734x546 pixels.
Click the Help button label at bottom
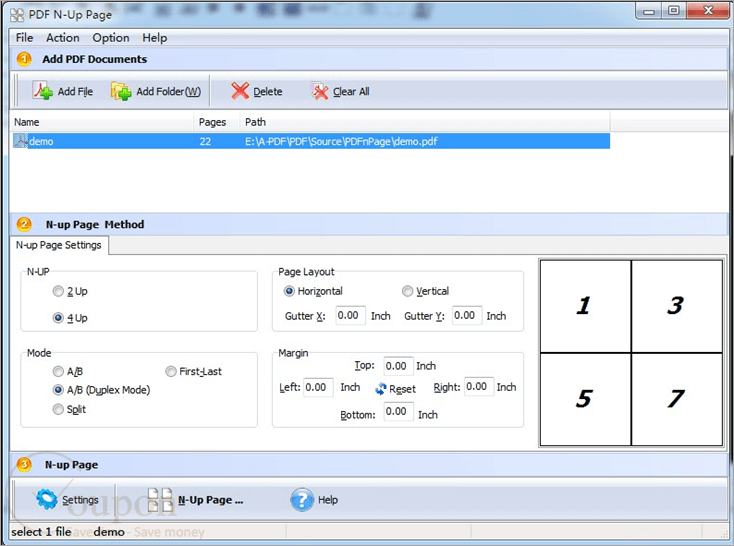[x=328, y=500]
